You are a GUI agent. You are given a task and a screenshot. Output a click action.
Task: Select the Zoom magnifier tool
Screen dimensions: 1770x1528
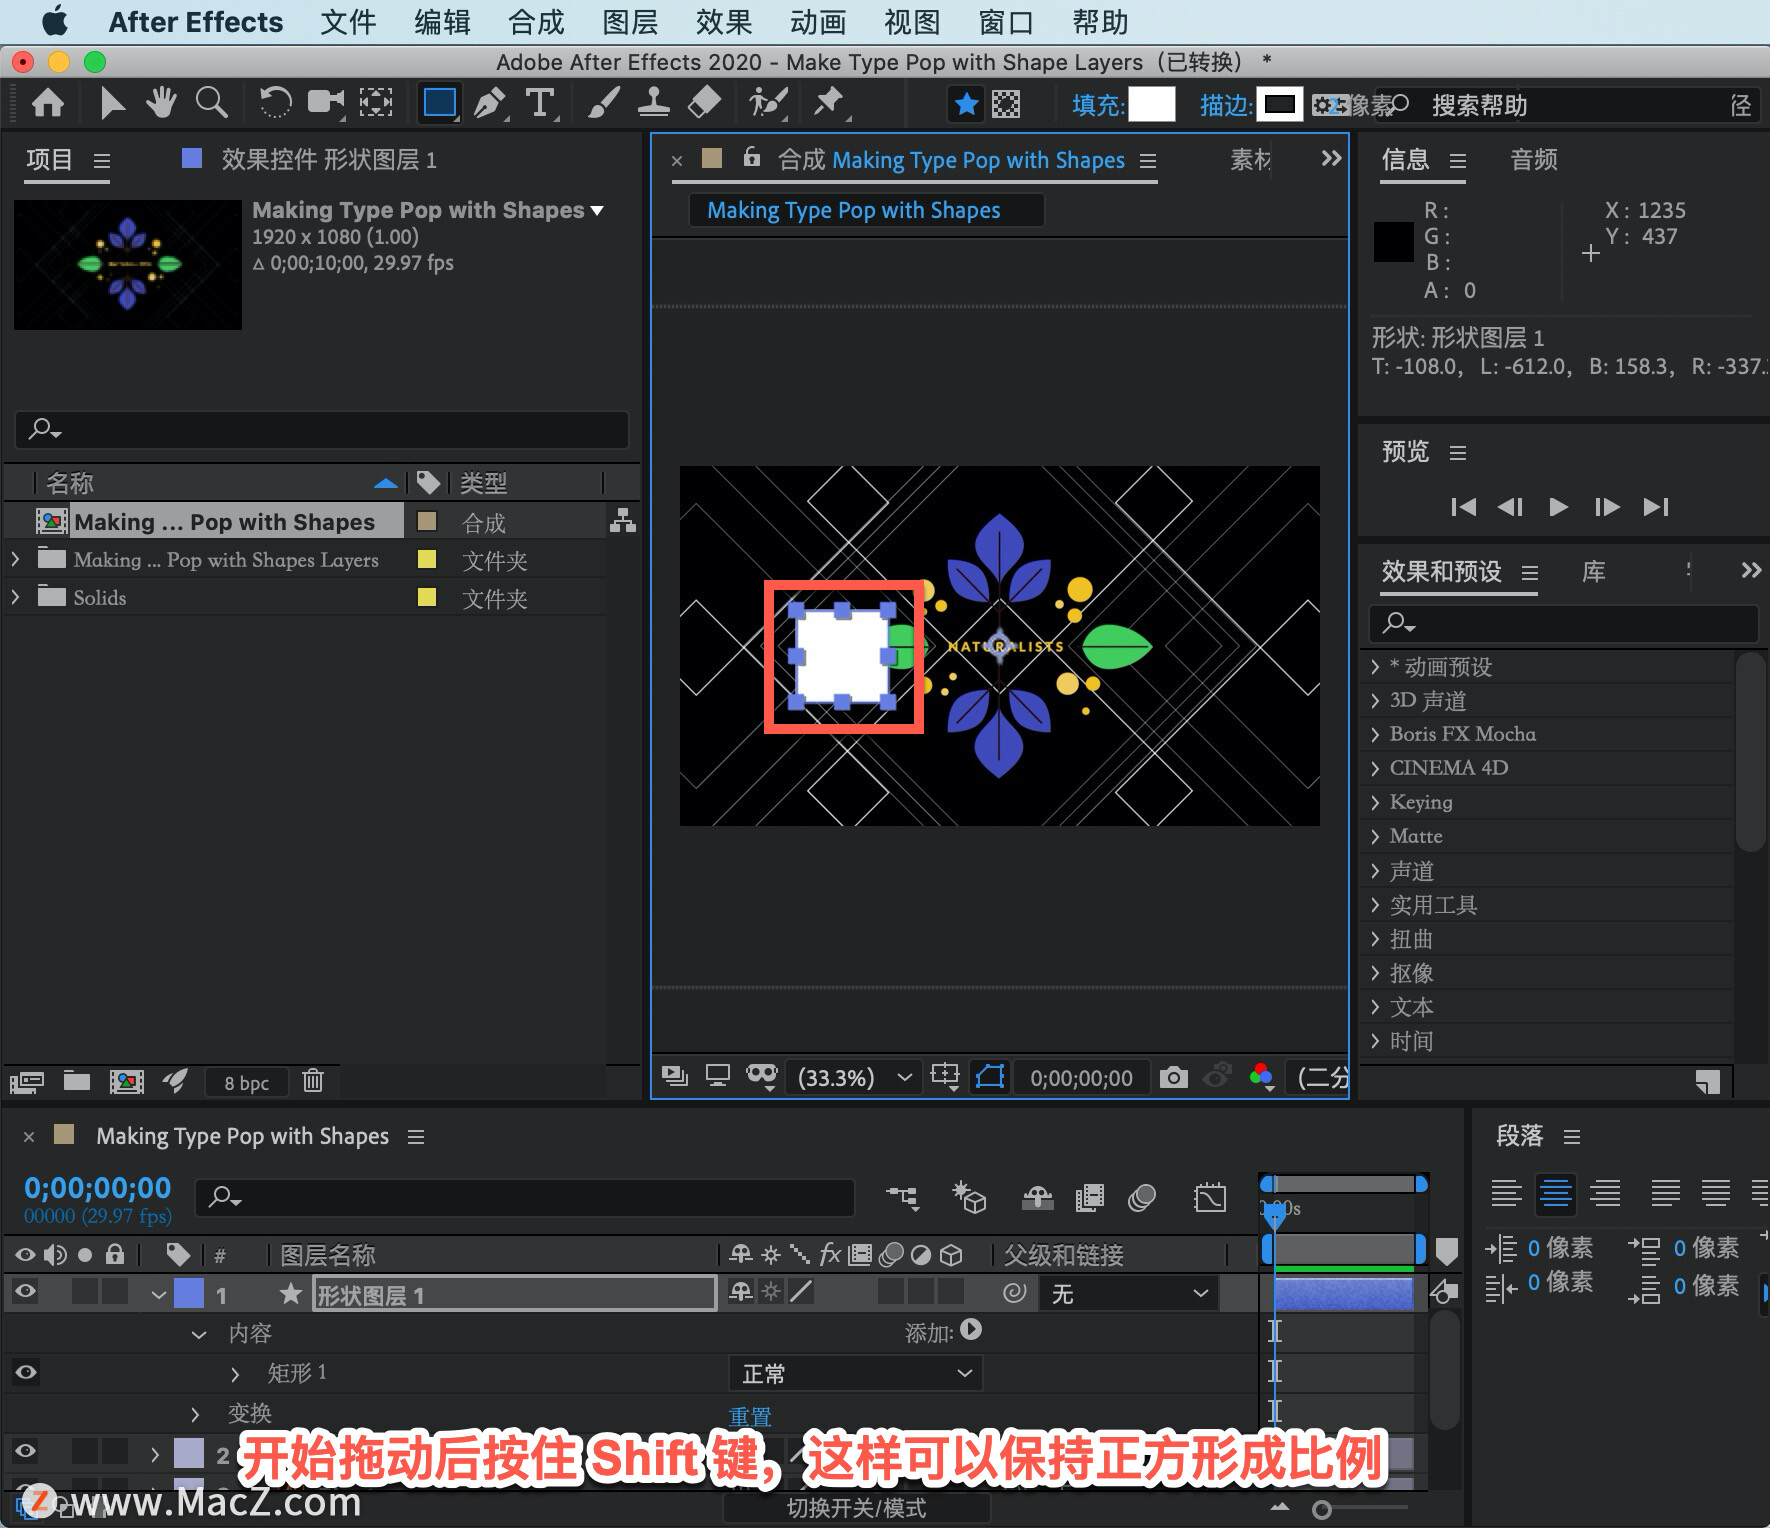click(211, 103)
